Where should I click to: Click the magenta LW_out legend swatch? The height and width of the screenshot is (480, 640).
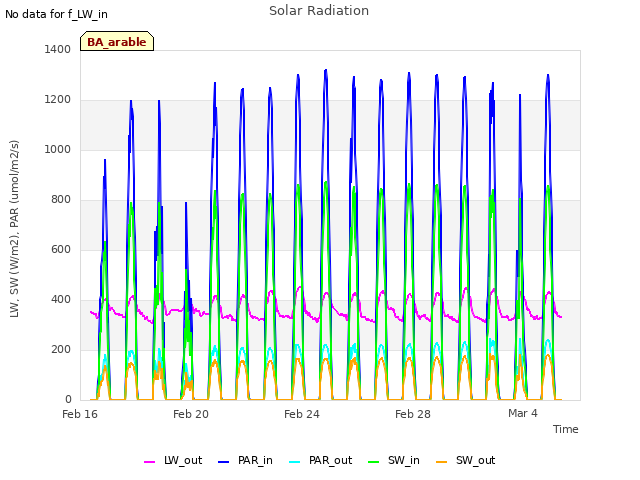pos(149,462)
